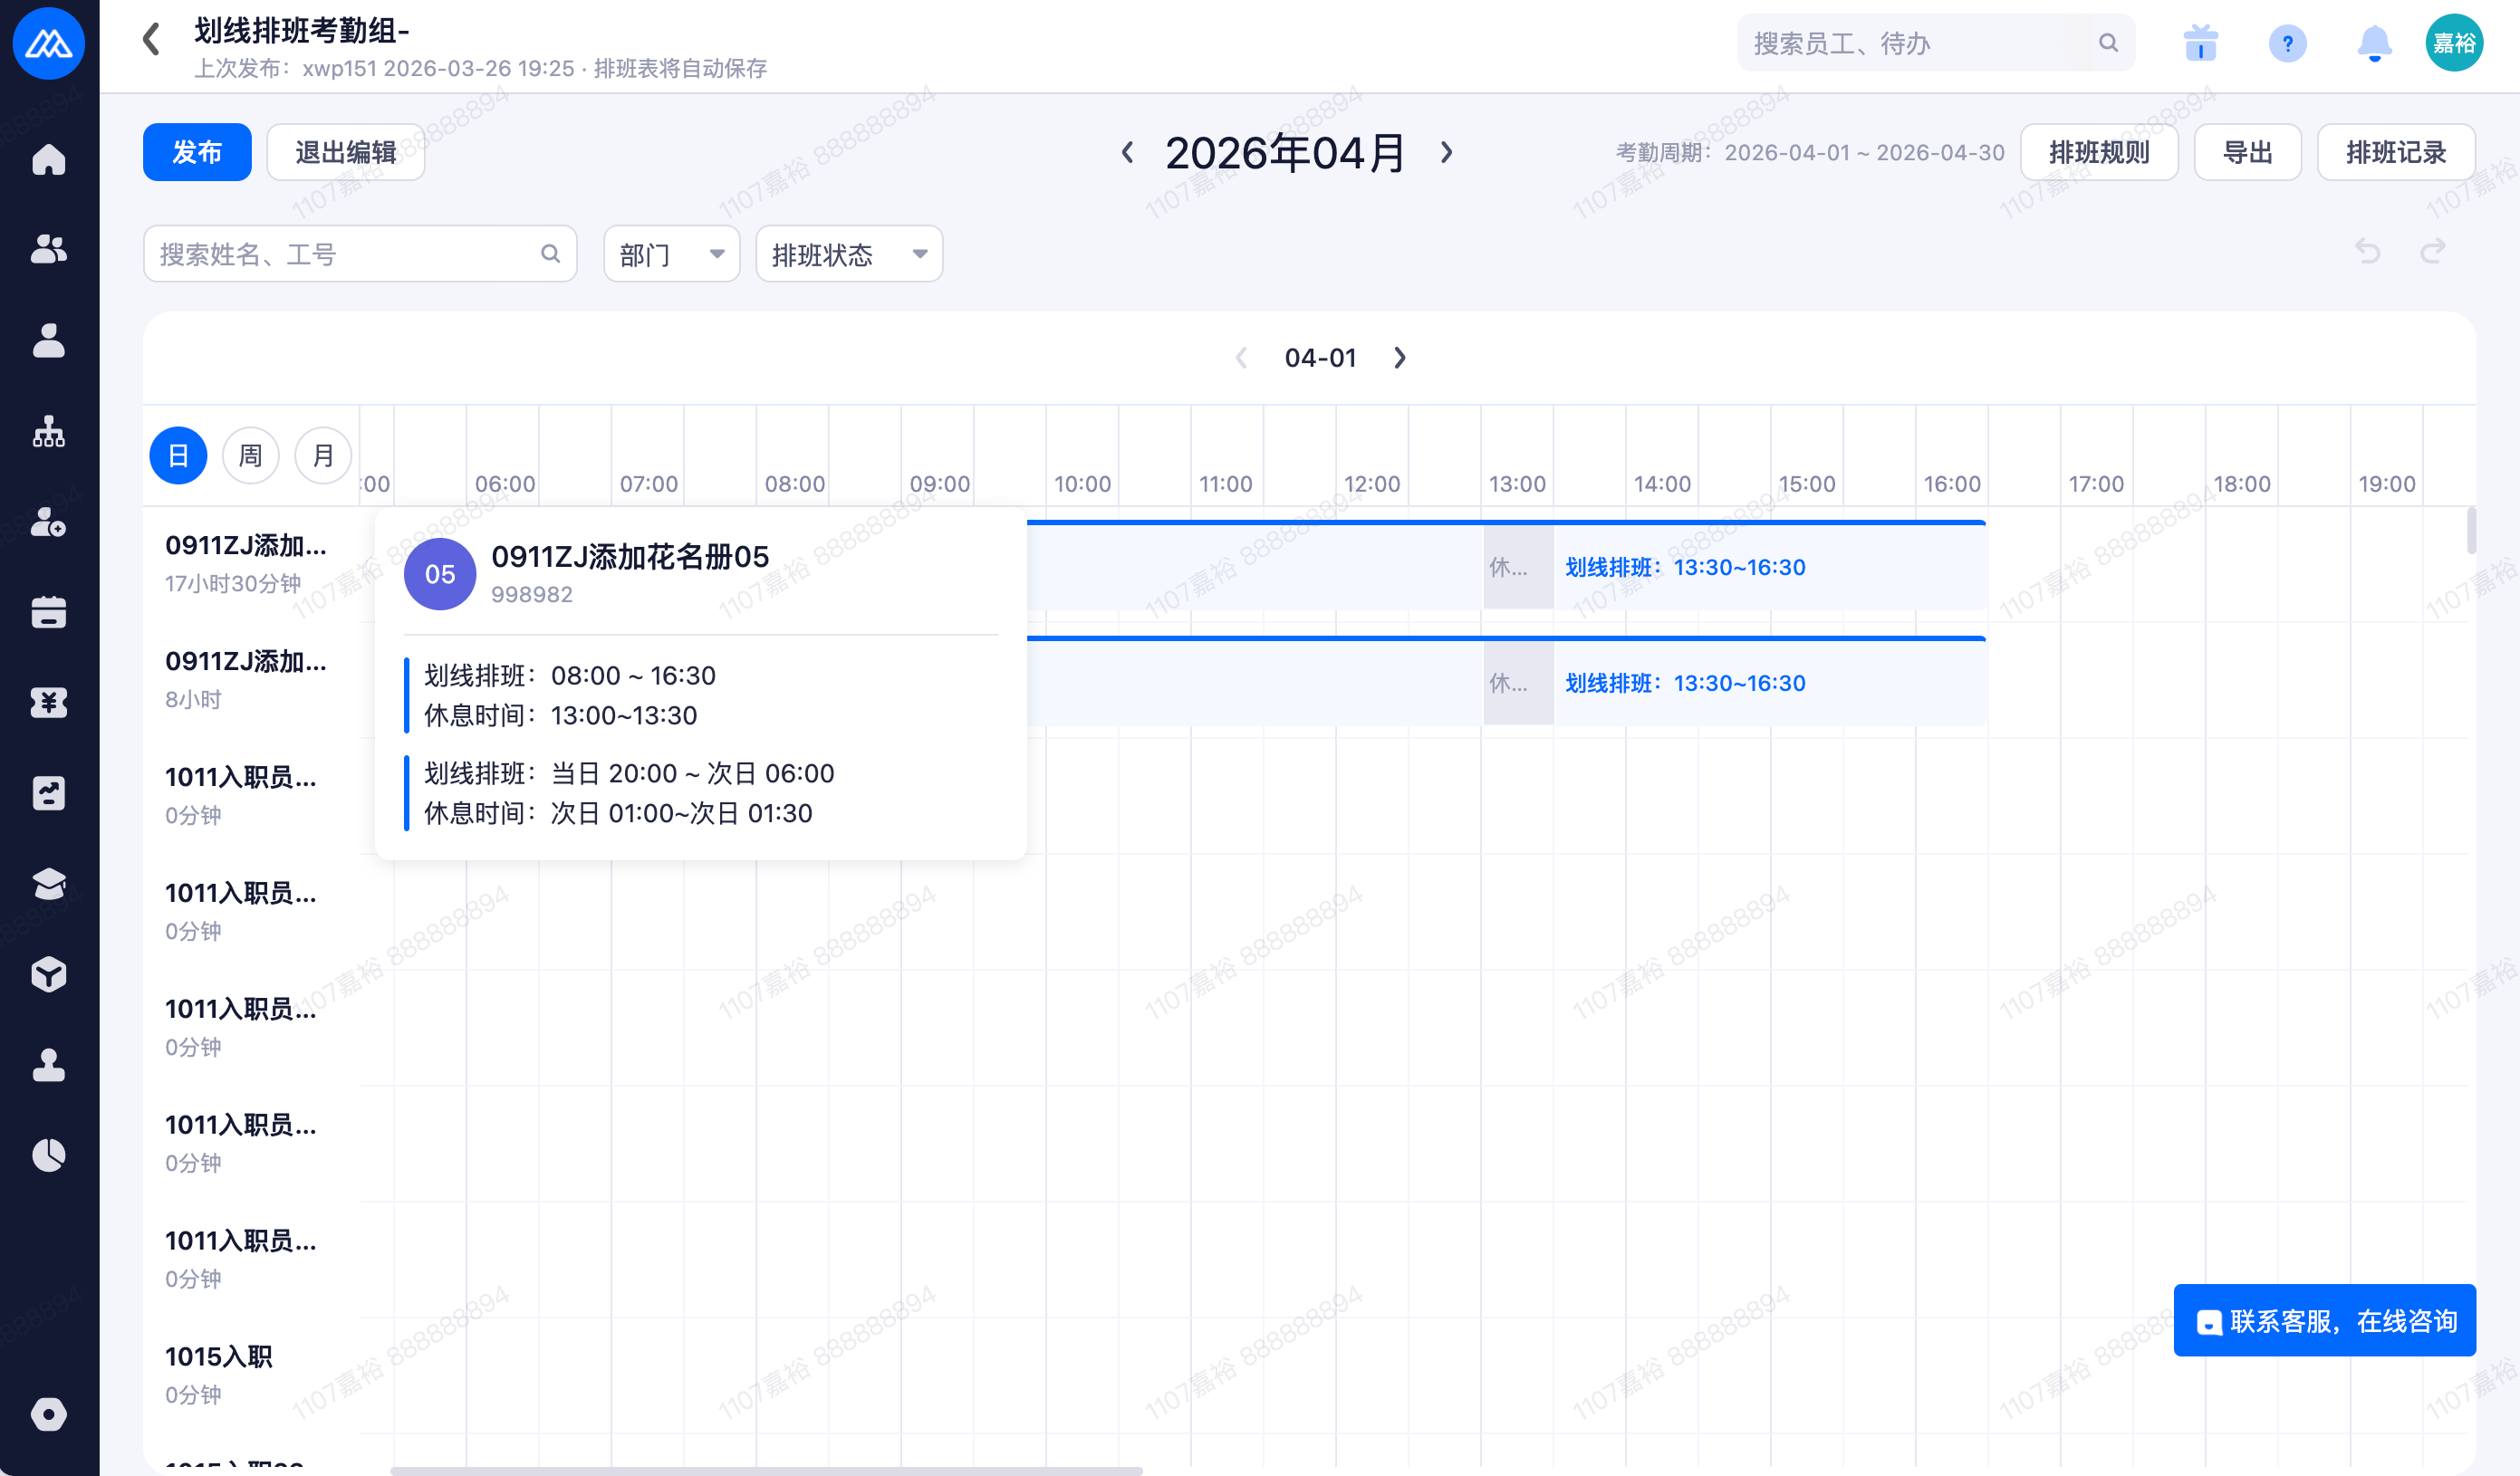Open the organization chart sidebar icon
The image size is (2520, 1476).
click(x=48, y=432)
